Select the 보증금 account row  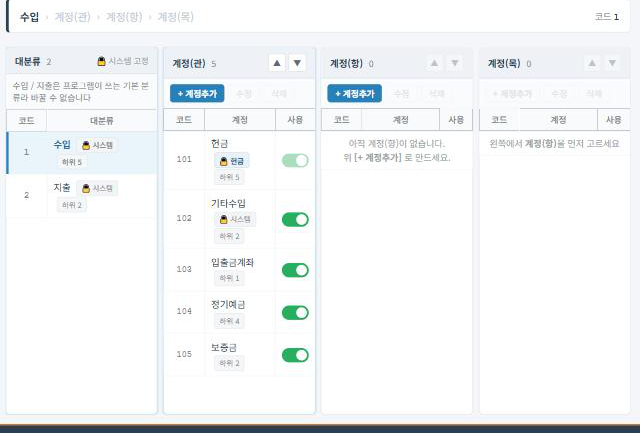pos(240,355)
